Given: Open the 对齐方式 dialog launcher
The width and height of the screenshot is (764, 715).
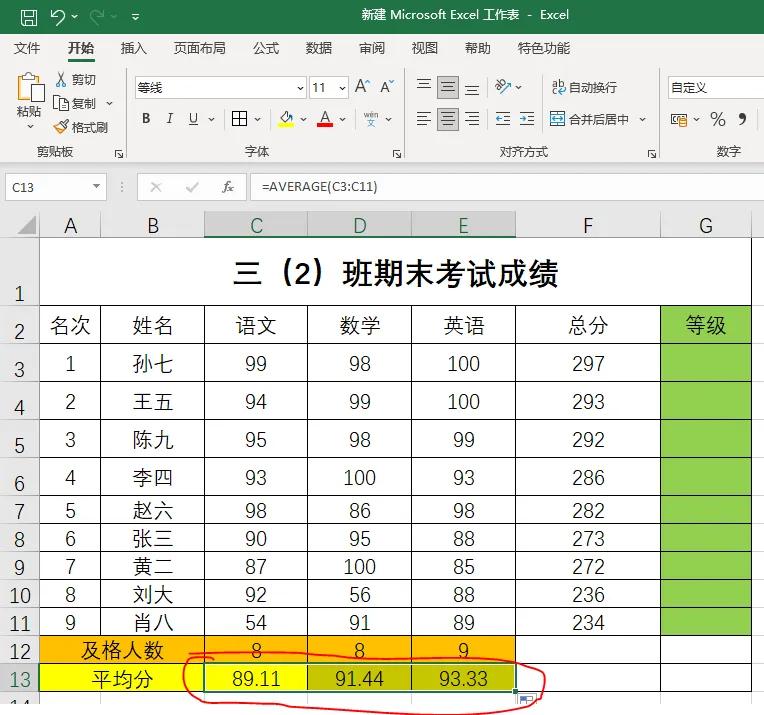Looking at the screenshot, I should (x=651, y=154).
